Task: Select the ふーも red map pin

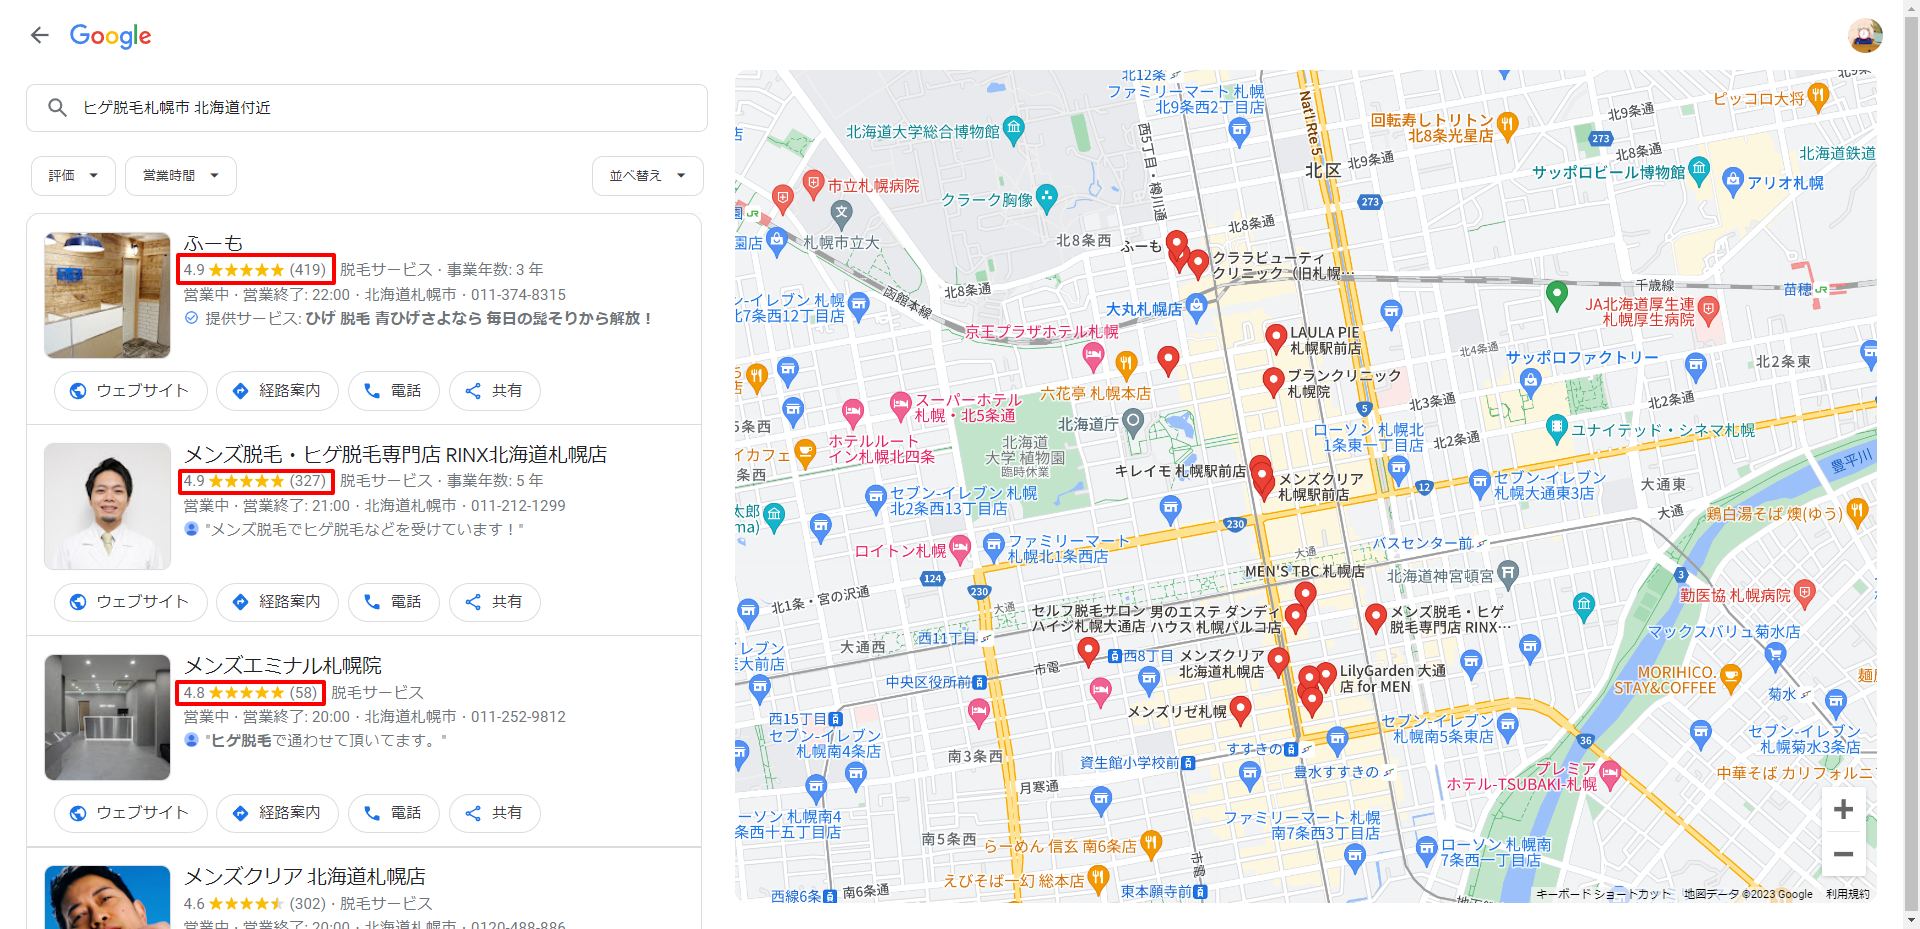Action: tap(1177, 243)
